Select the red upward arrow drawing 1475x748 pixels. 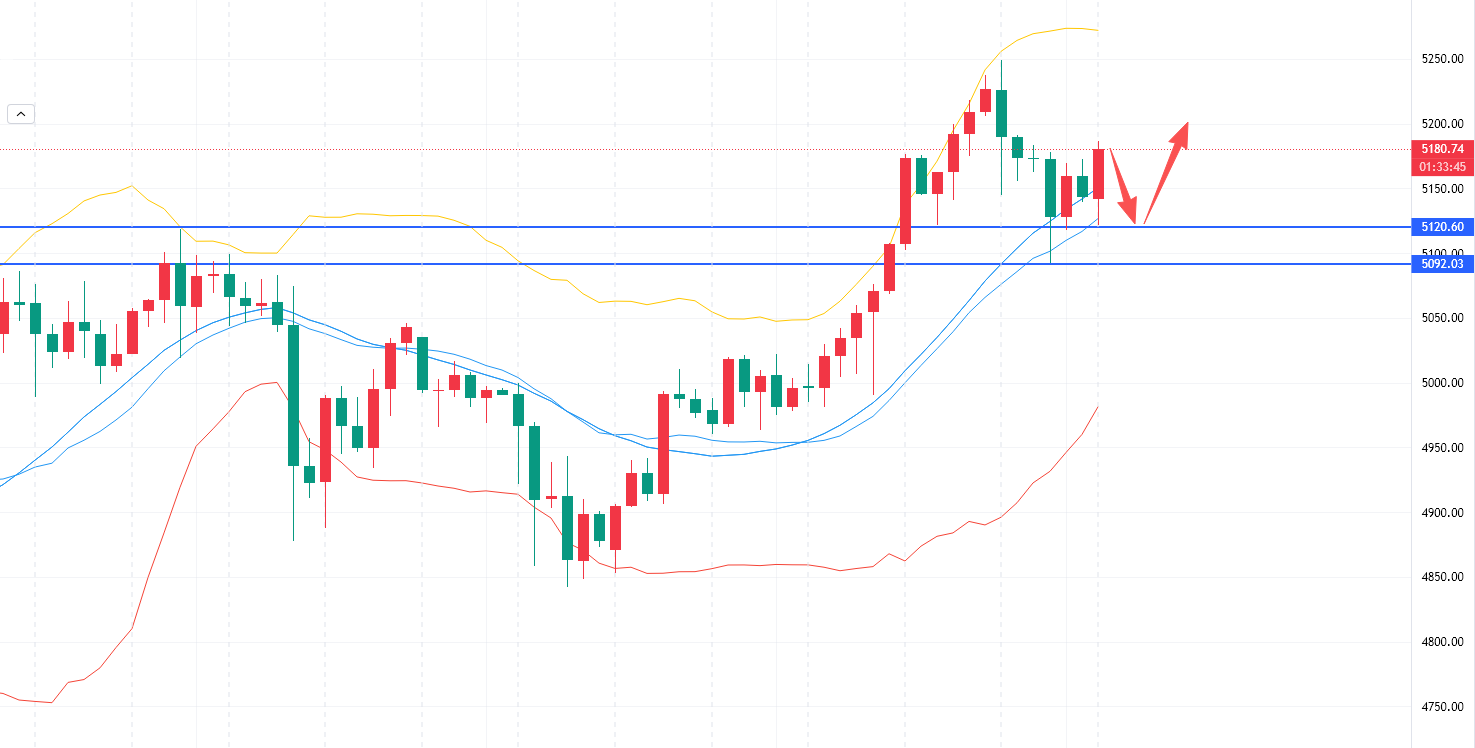1166,171
